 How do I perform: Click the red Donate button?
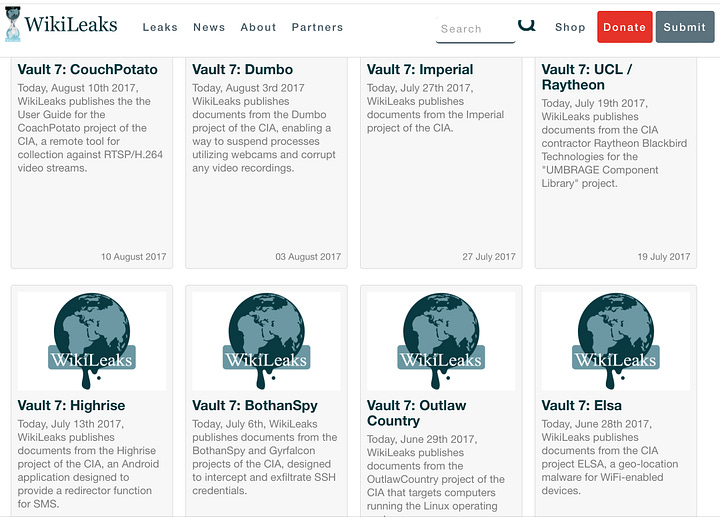click(x=624, y=27)
